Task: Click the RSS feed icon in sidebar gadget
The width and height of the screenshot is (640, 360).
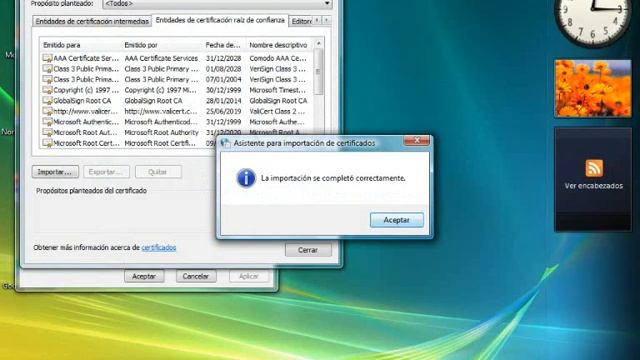Action: [x=594, y=168]
